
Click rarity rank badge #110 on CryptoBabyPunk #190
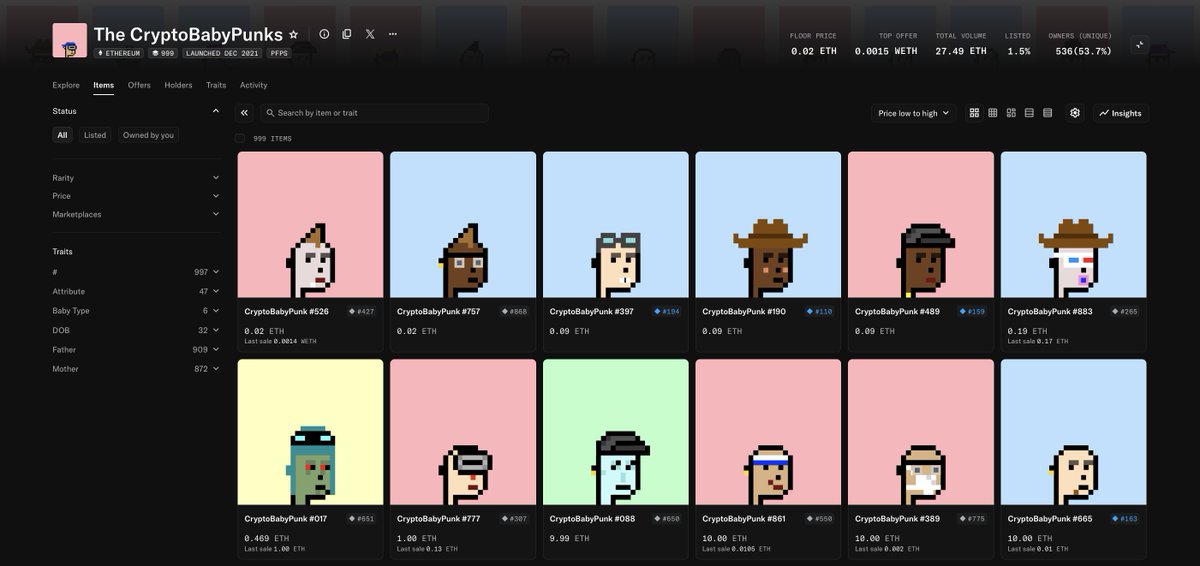coord(820,312)
